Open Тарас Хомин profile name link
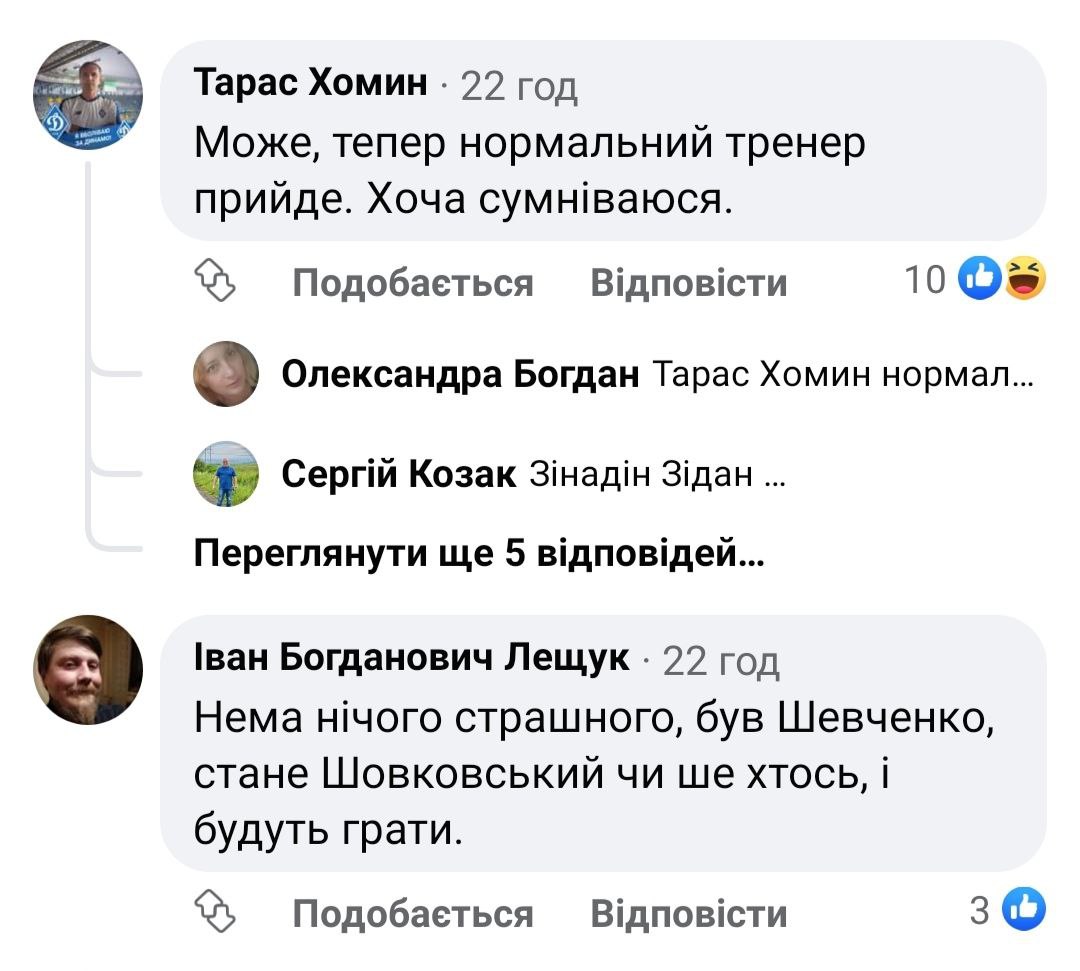Viewport: 1080px width, 971px height. 311,84
